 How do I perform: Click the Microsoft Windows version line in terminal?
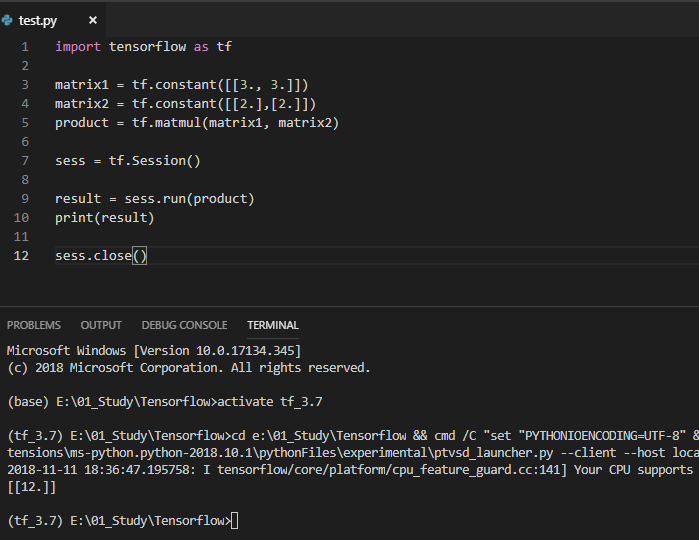(154, 351)
